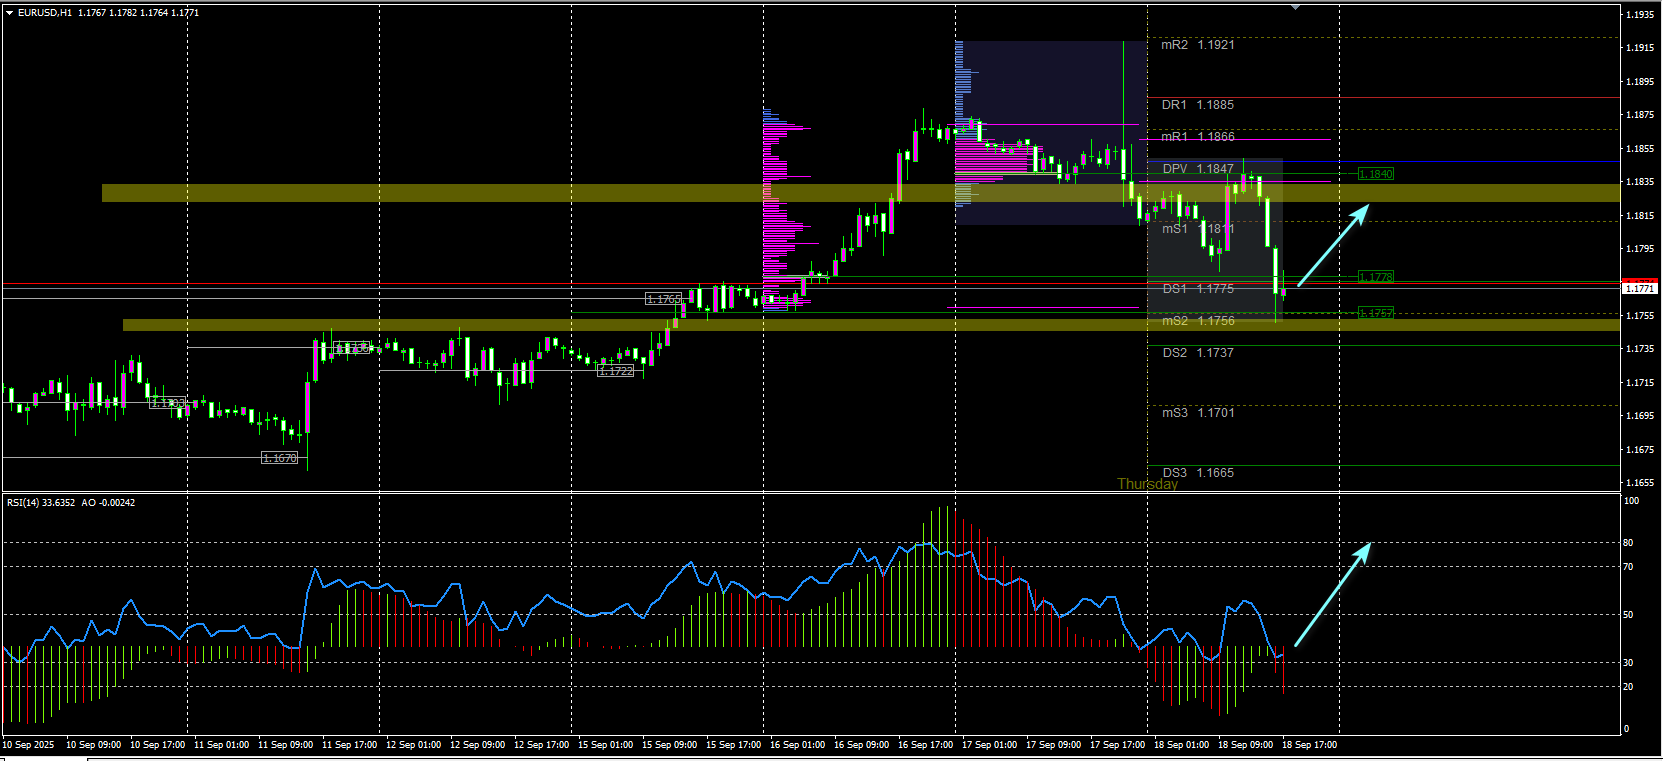This screenshot has height=761, width=1663.
Task: Select the lower yellow zone near 1.1755
Action: [871, 325]
